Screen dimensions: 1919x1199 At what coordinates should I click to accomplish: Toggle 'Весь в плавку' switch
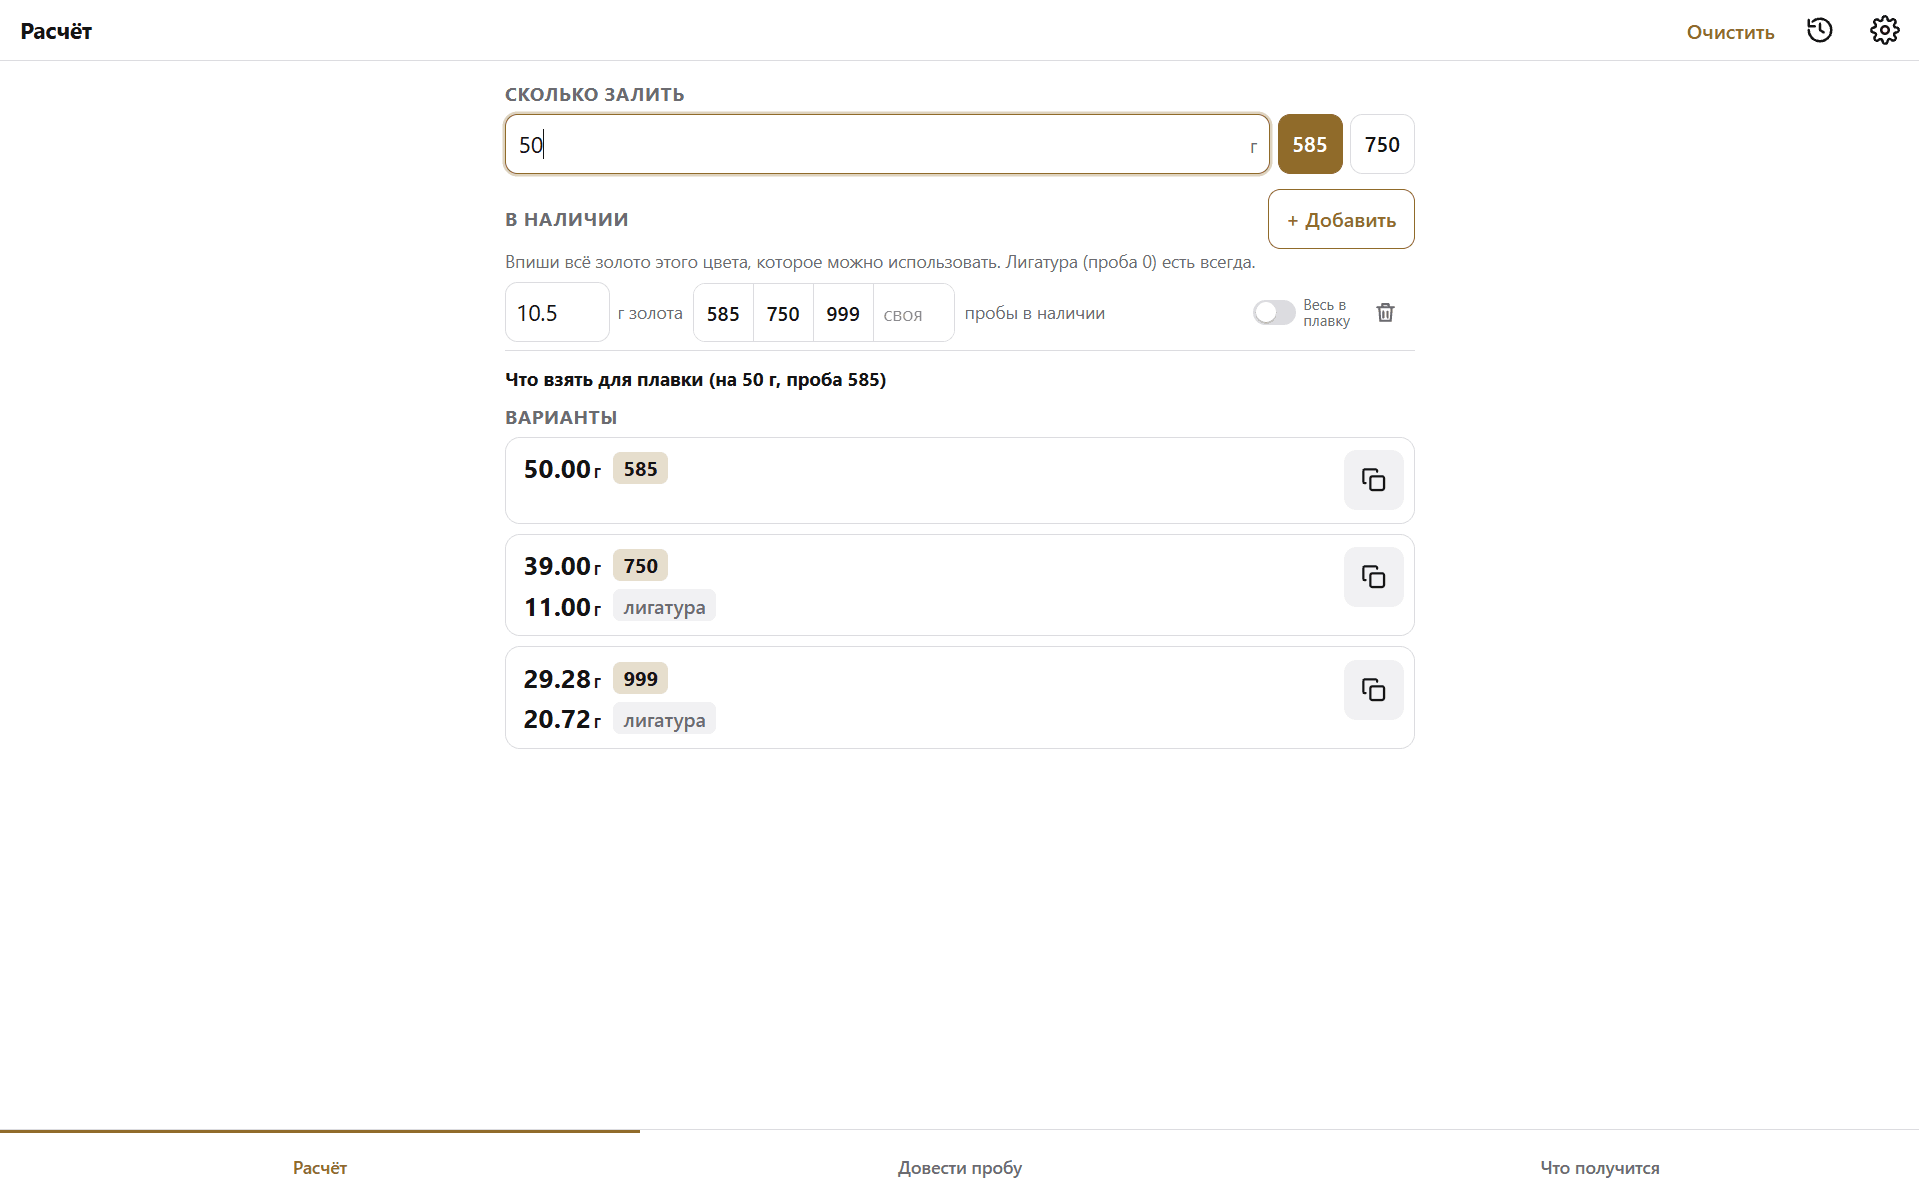[x=1274, y=313]
